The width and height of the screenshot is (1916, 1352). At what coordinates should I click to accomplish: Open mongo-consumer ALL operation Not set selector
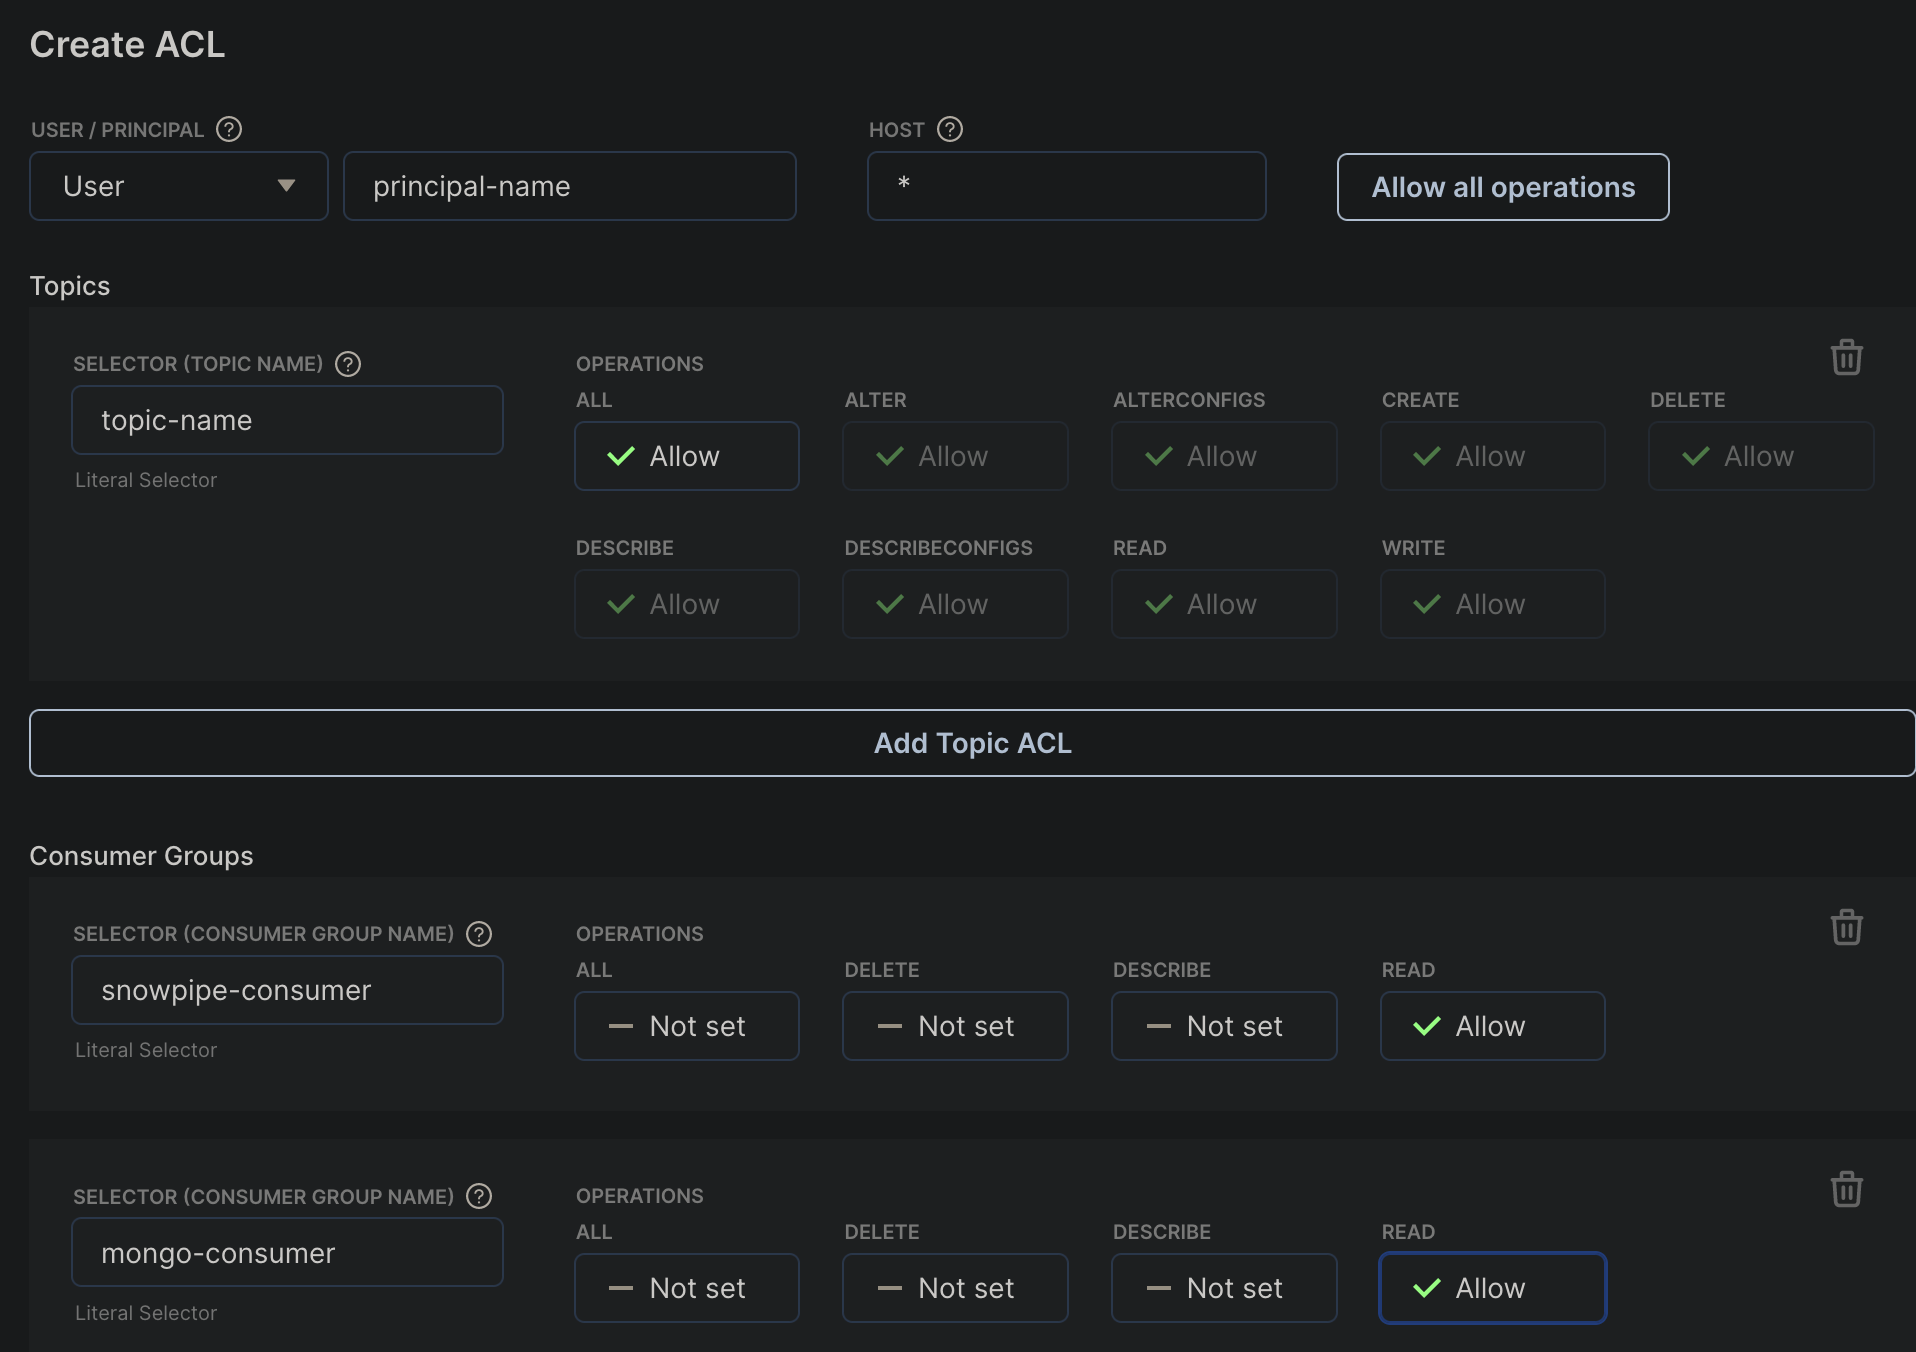(687, 1288)
